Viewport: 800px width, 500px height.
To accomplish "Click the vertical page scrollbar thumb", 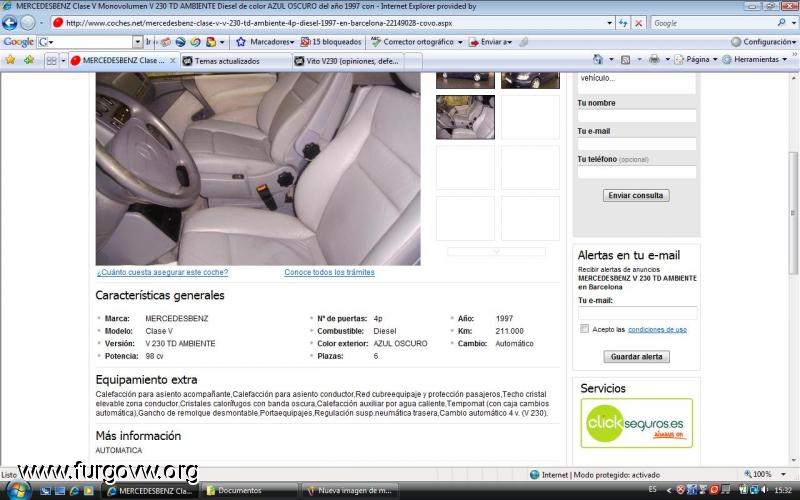I will tap(794, 213).
